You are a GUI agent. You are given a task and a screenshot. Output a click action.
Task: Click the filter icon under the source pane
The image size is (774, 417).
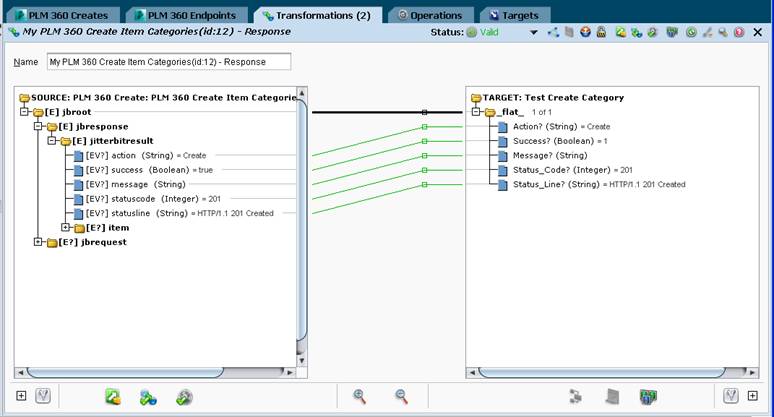point(43,395)
